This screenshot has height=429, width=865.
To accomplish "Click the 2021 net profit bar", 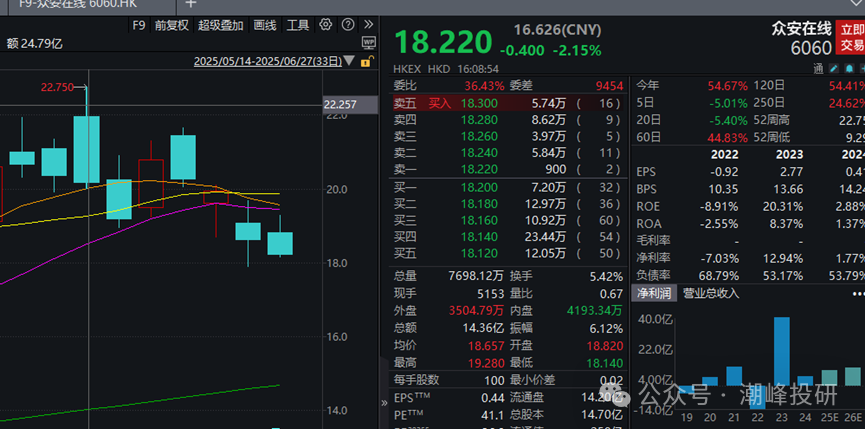I will [734, 376].
